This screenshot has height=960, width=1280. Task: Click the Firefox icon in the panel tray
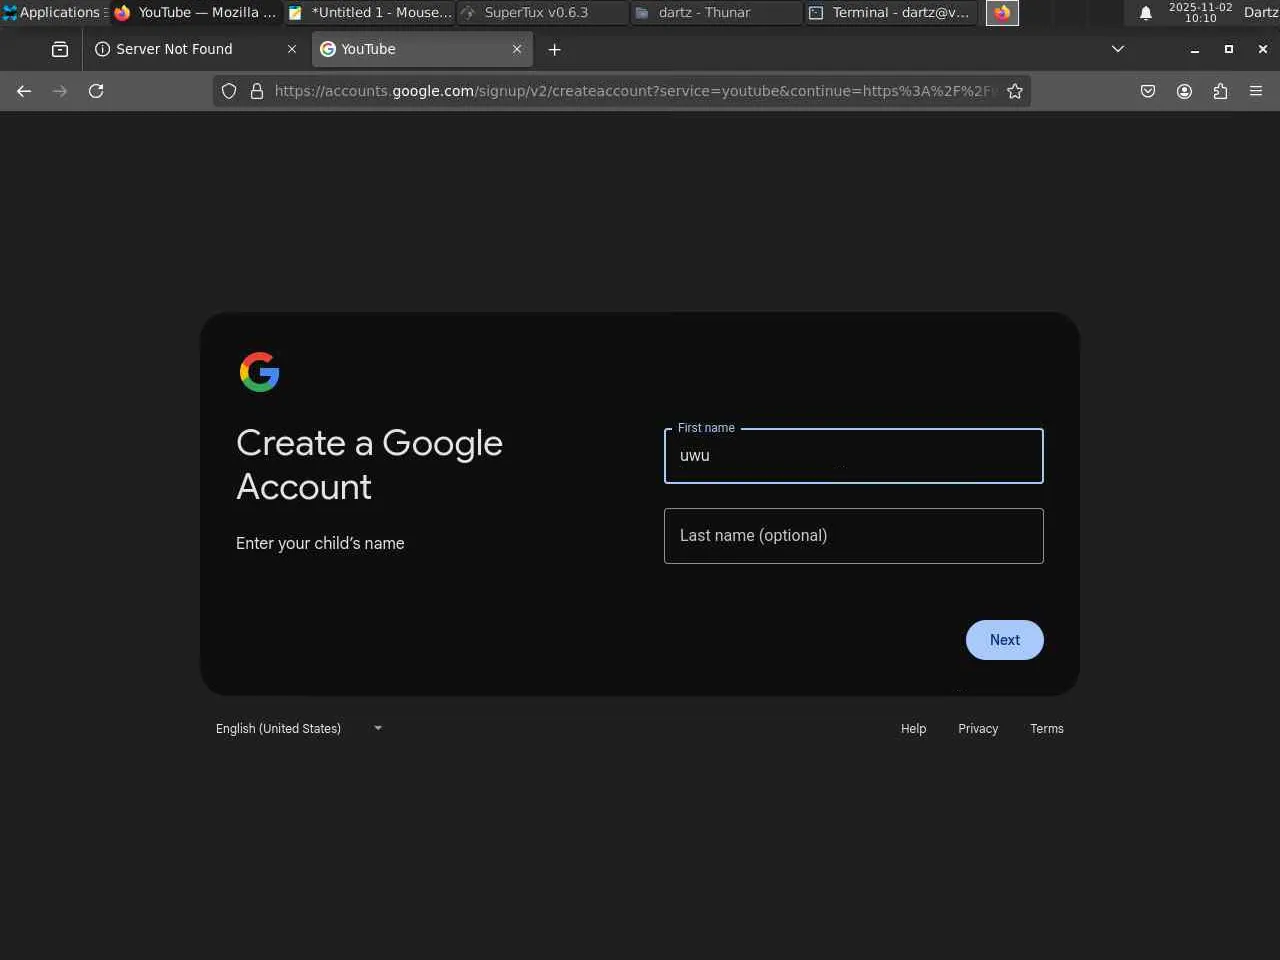coord(1002,13)
